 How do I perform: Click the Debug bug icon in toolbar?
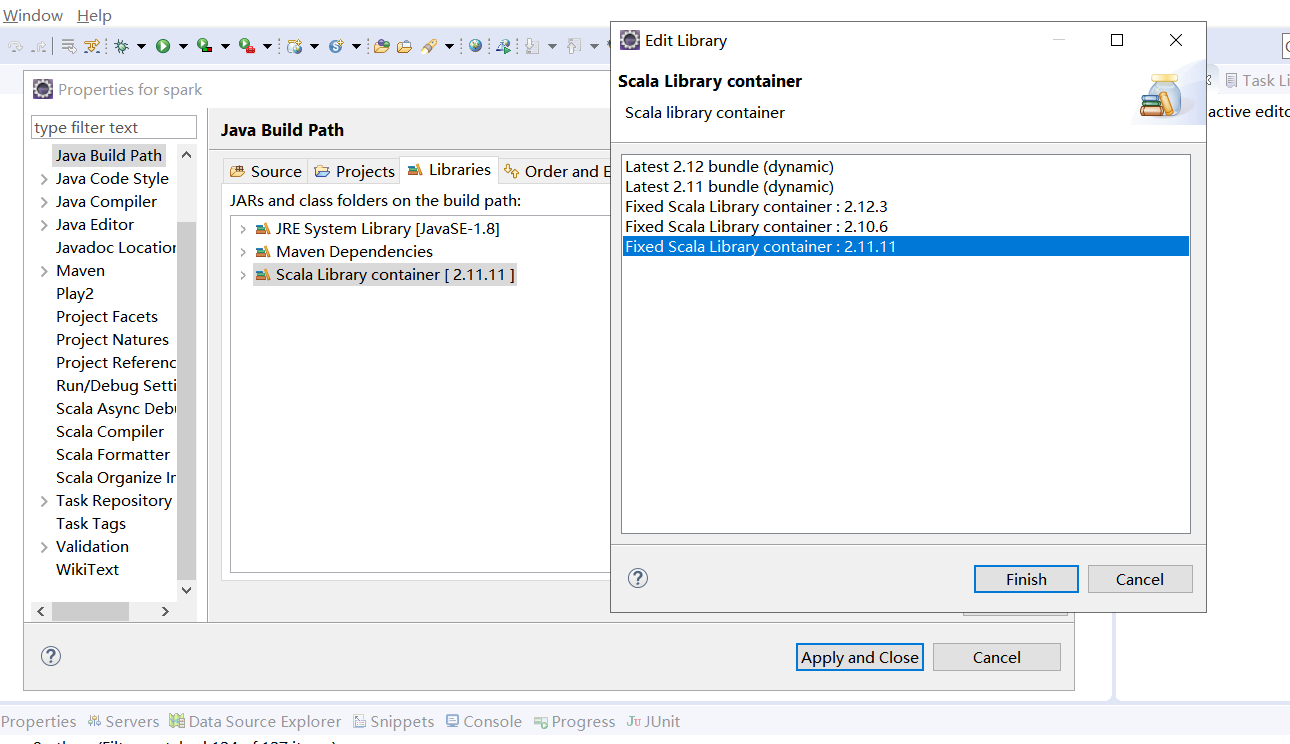tap(122, 46)
